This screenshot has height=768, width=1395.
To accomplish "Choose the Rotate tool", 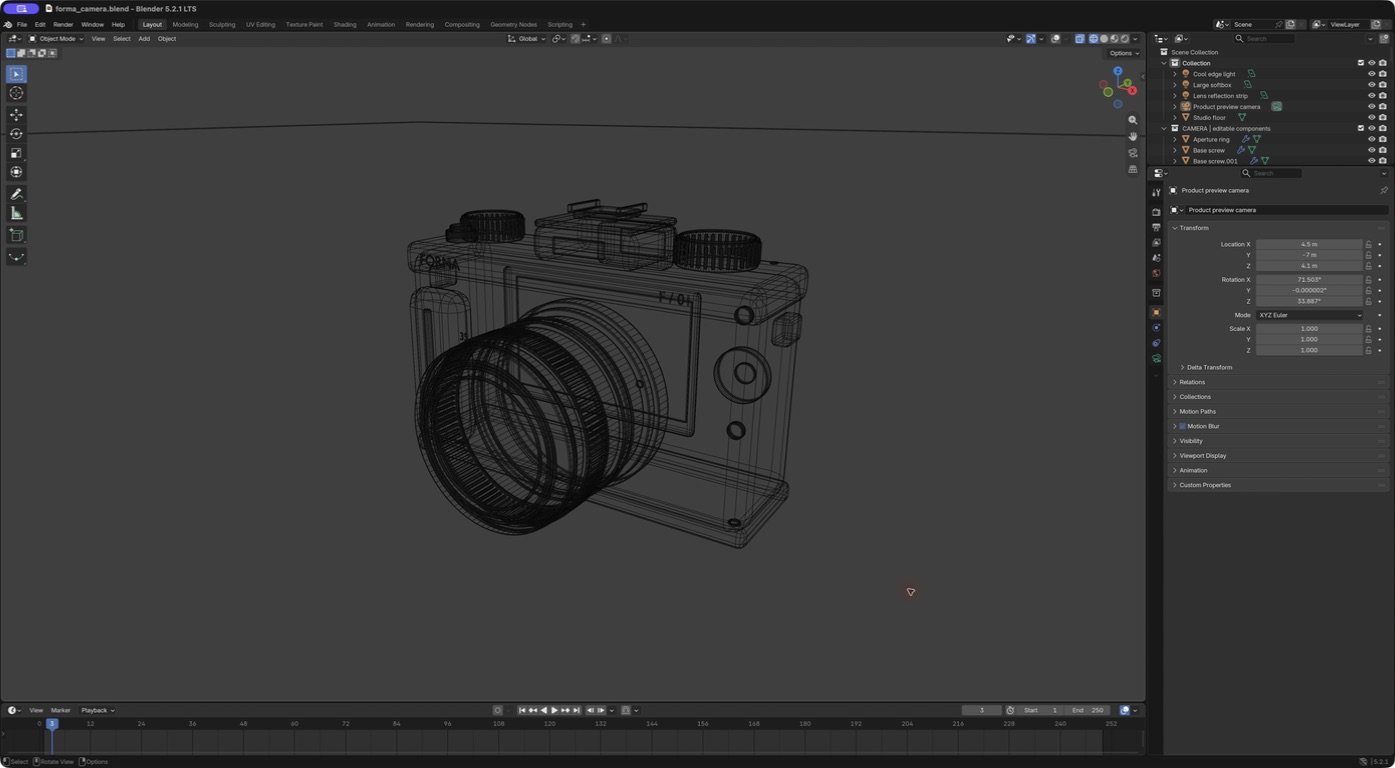I will click(16, 134).
